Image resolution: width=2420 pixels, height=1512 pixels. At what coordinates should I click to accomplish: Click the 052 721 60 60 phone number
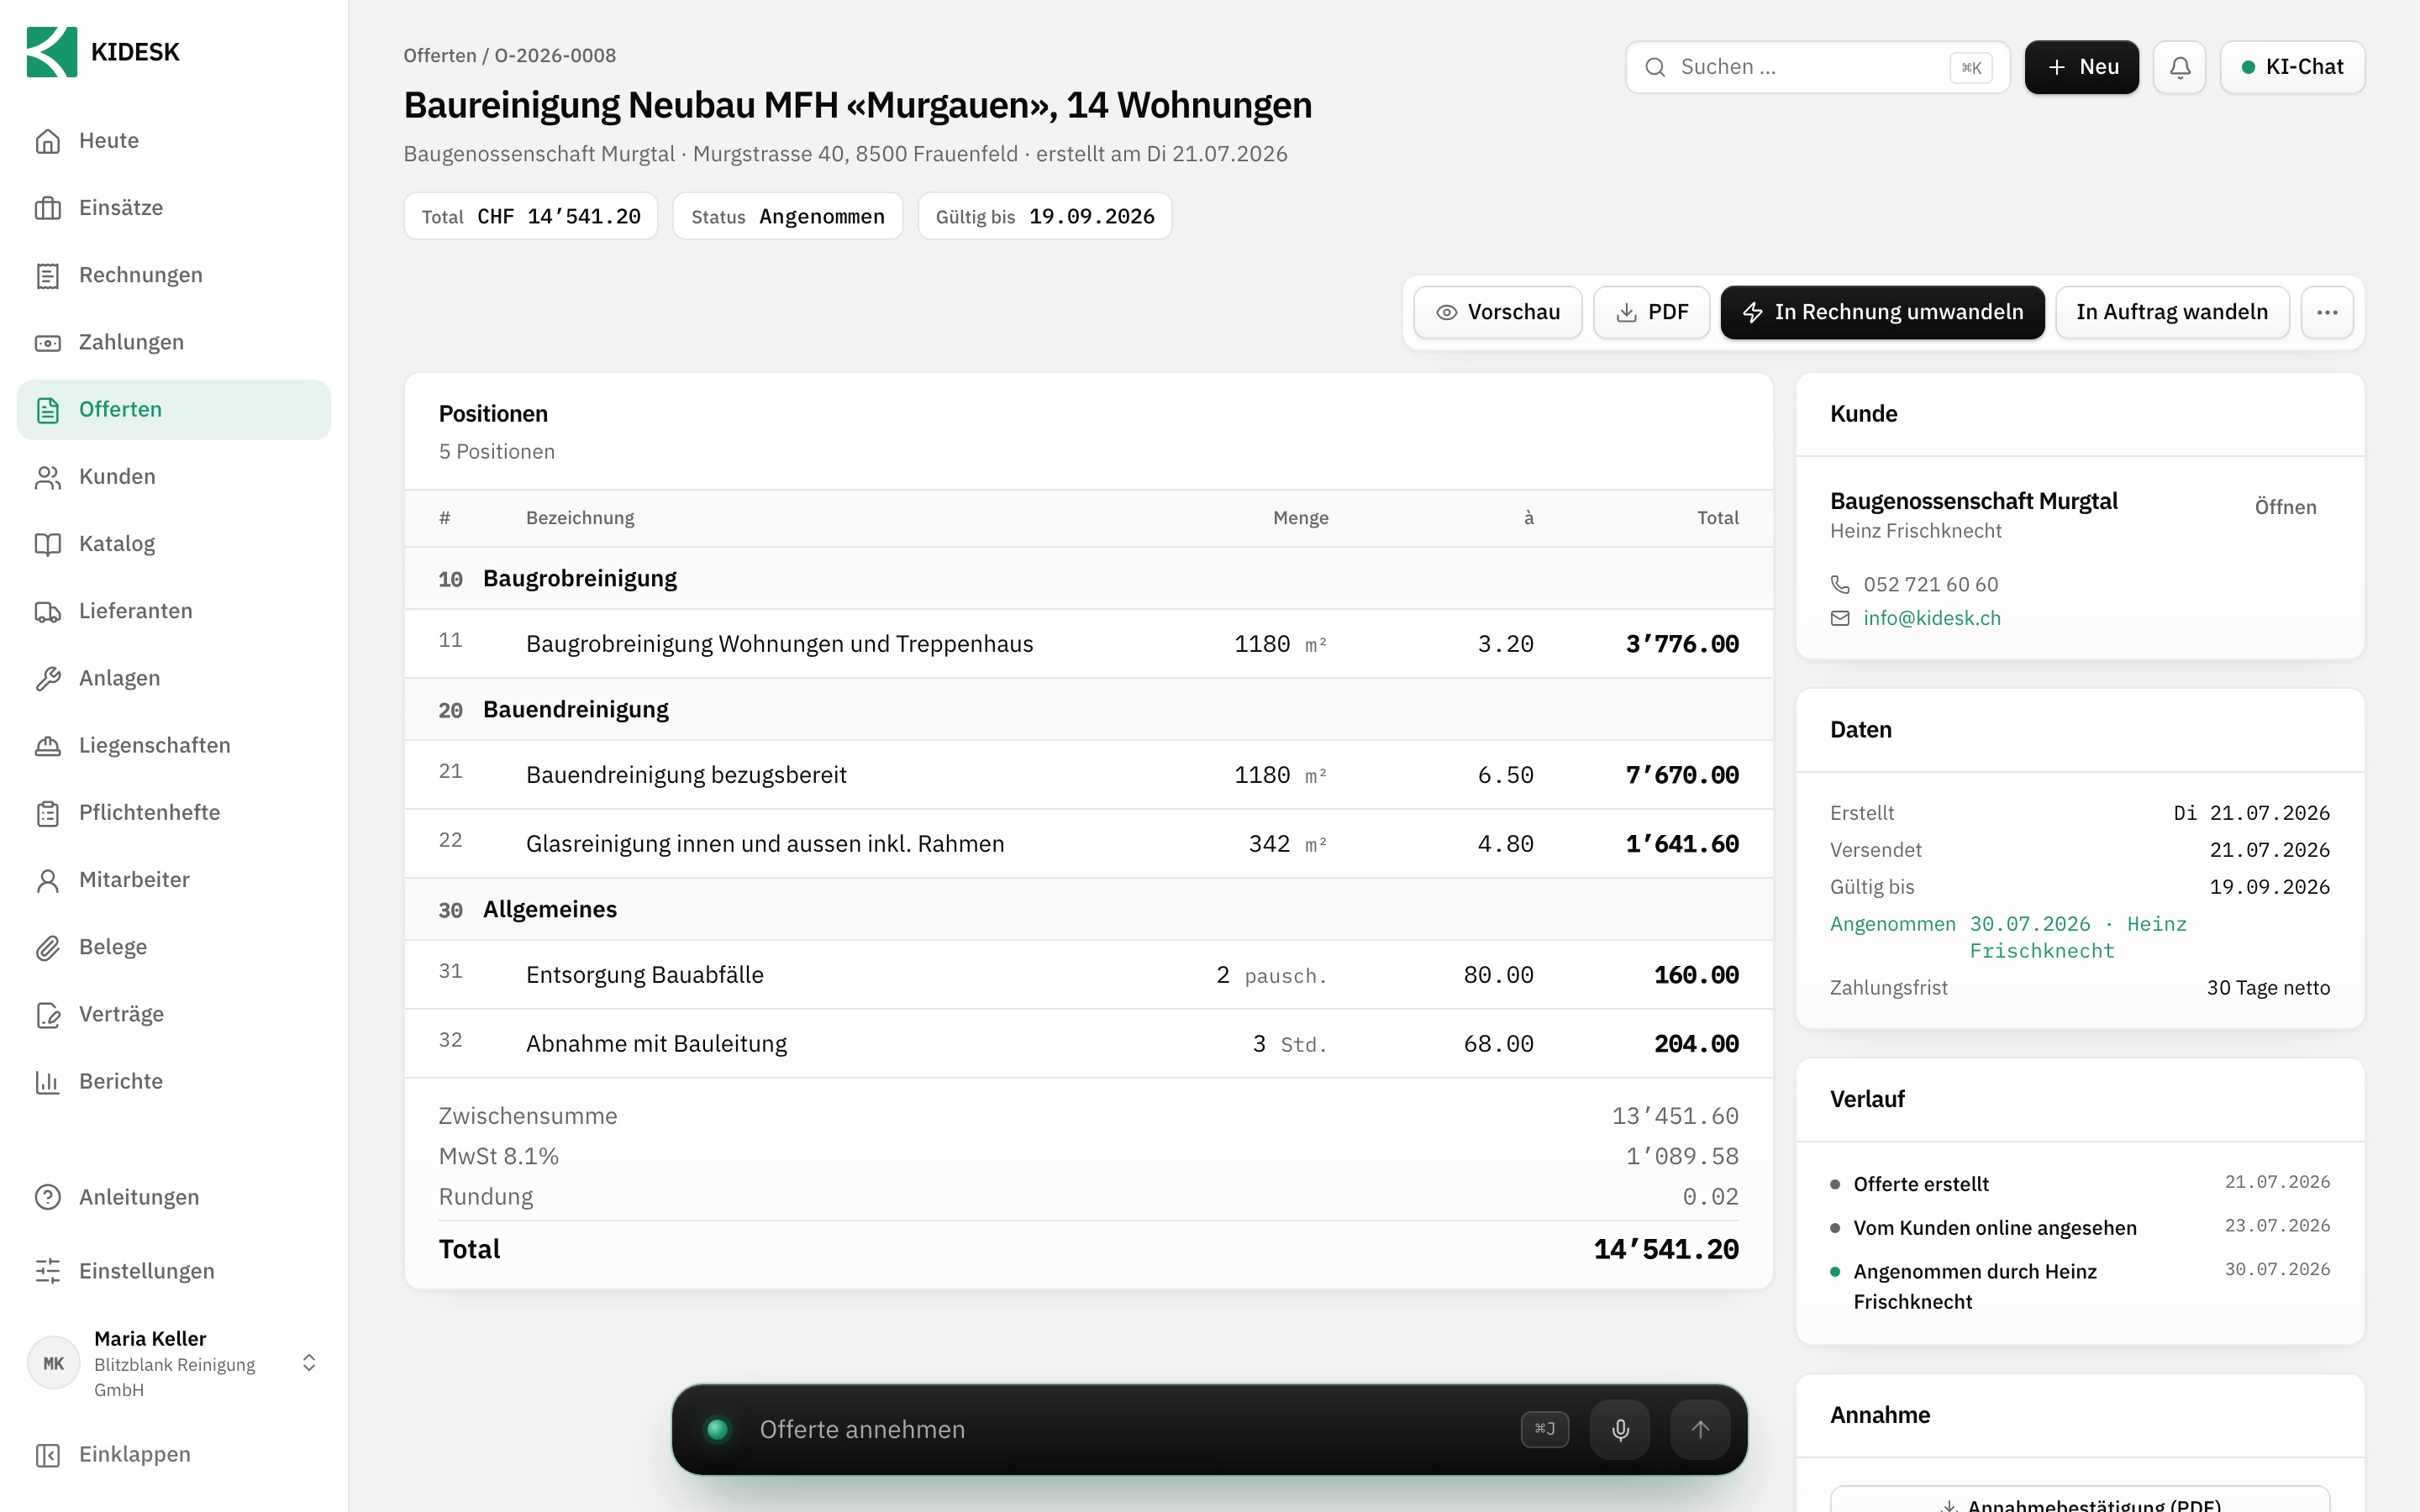(1931, 584)
